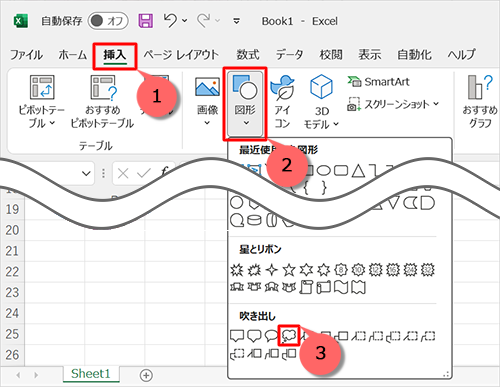Select the 10-point star shape
The width and height of the screenshot is (500, 387).
pos(358,270)
